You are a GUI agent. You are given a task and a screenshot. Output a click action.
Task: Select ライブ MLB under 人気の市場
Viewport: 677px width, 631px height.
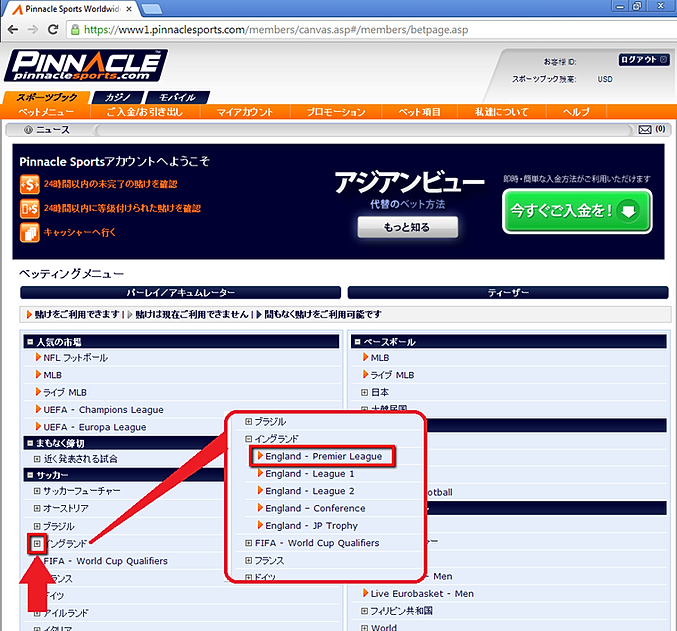pos(65,392)
